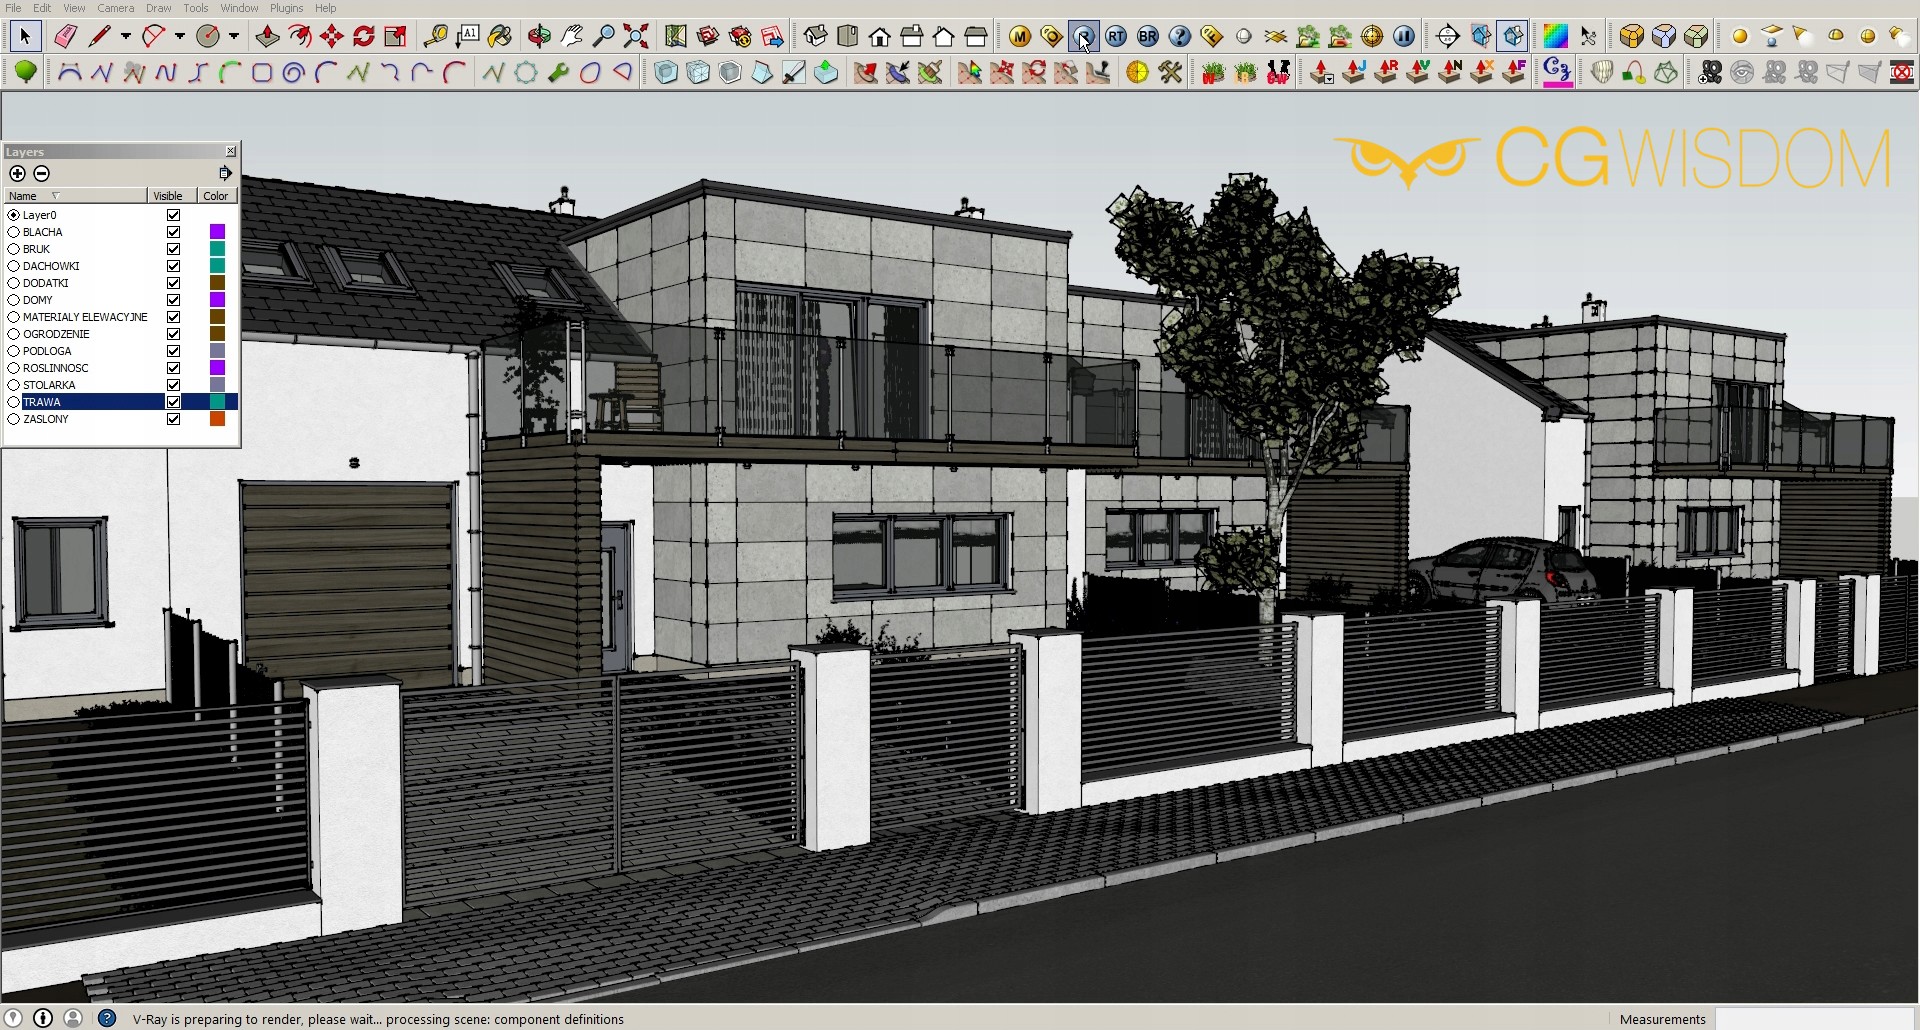Viewport: 1920px width, 1030px height.
Task: Choose the Orbit tool
Action: pyautogui.click(x=539, y=37)
